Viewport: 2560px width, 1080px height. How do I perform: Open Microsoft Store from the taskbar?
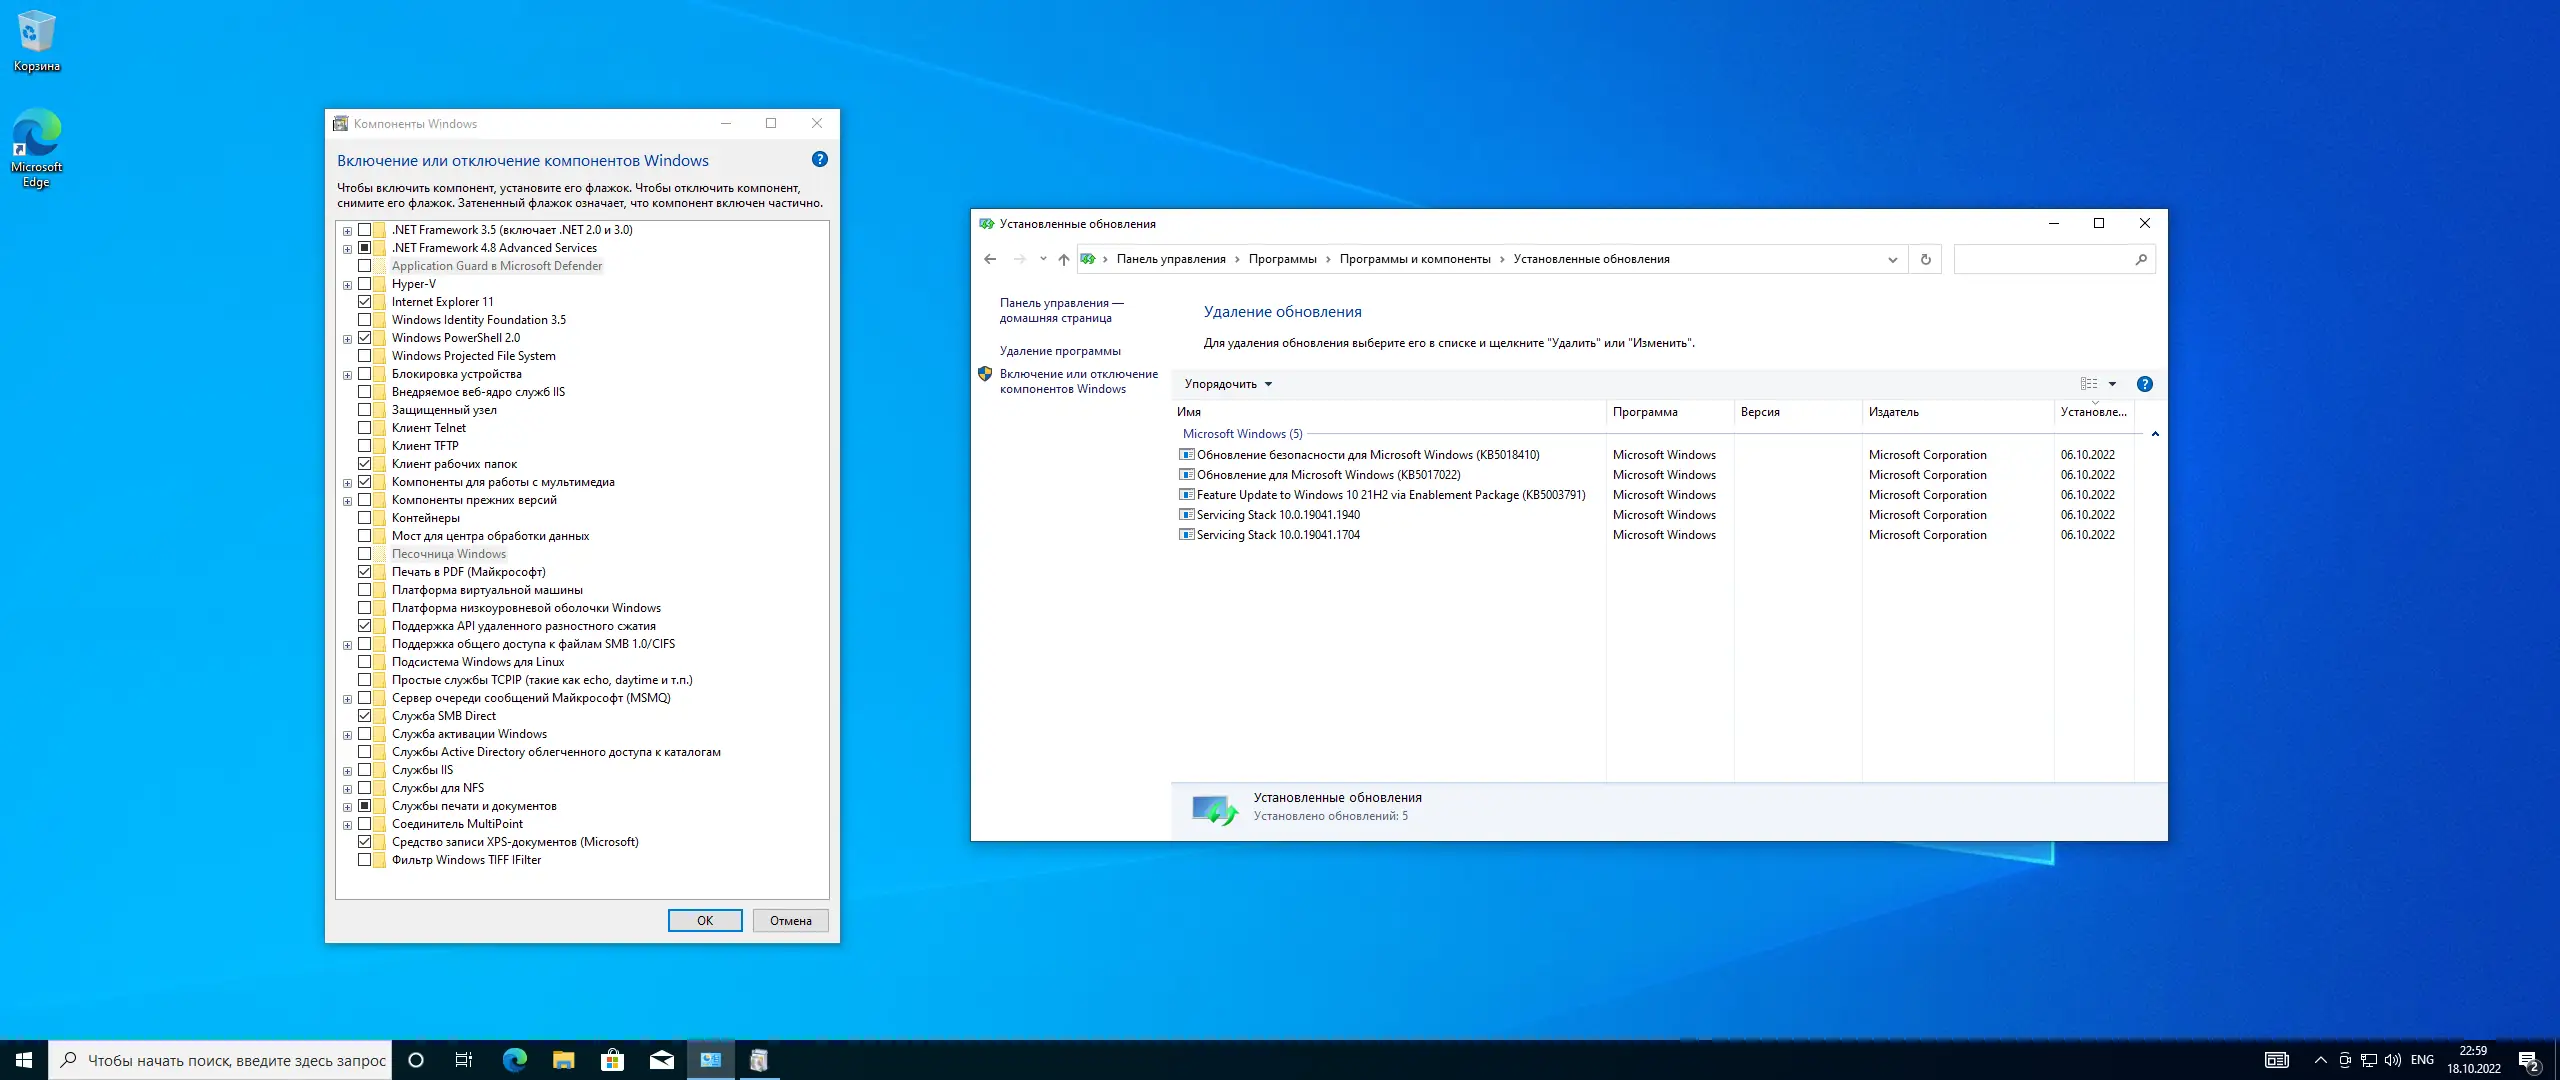612,1060
